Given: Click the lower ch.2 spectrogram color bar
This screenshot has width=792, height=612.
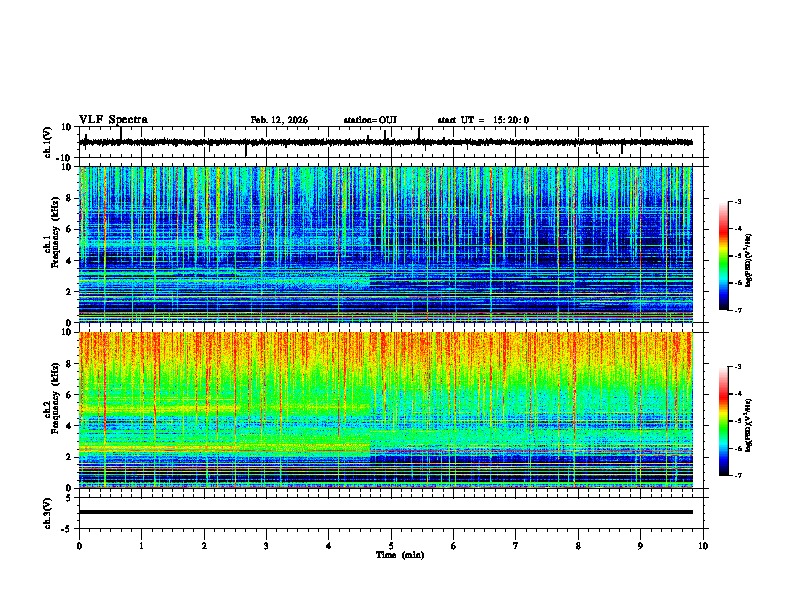Looking at the screenshot, I should coord(724,421).
